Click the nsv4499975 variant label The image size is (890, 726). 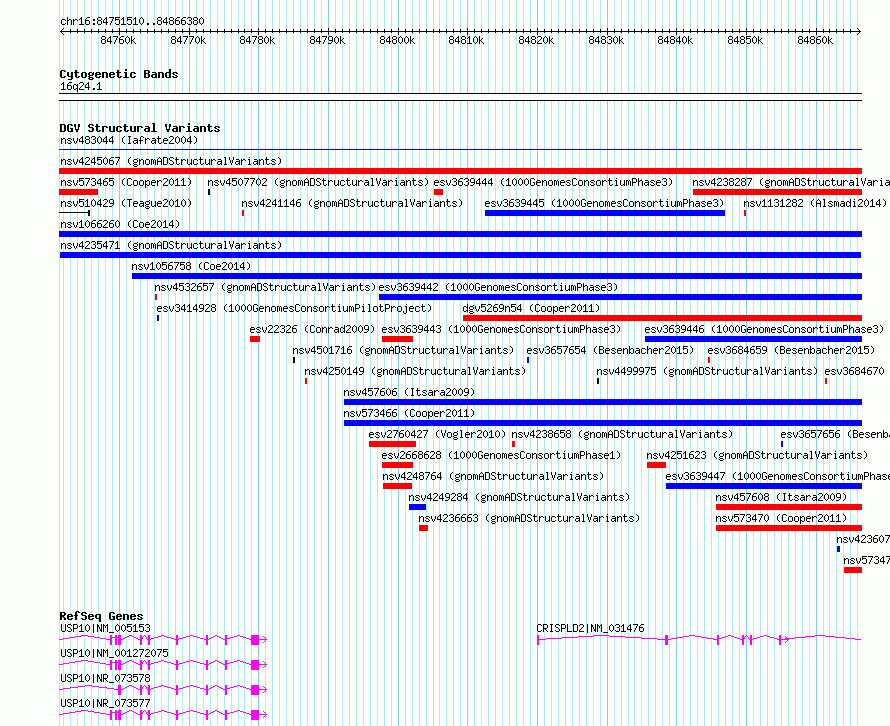[x=707, y=371]
